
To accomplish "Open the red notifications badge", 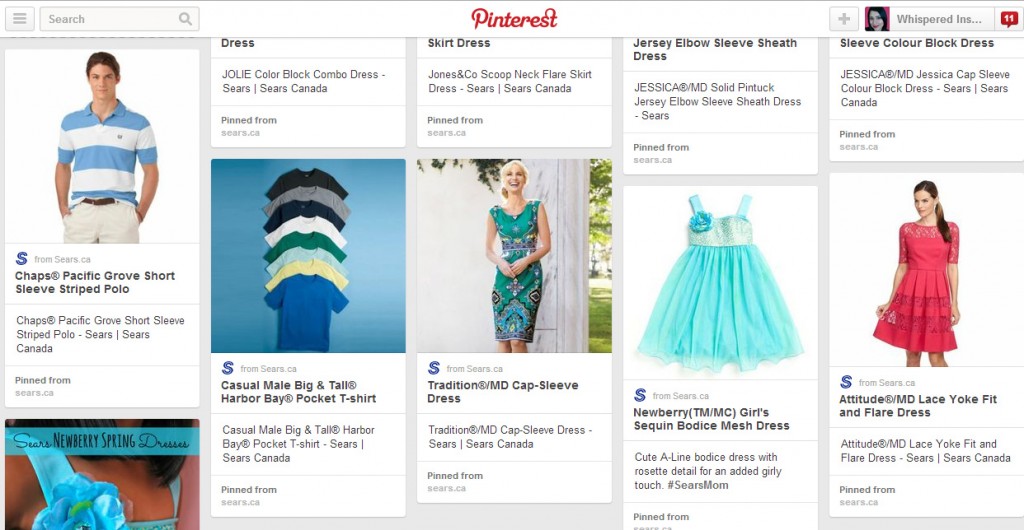I will (1009, 19).
